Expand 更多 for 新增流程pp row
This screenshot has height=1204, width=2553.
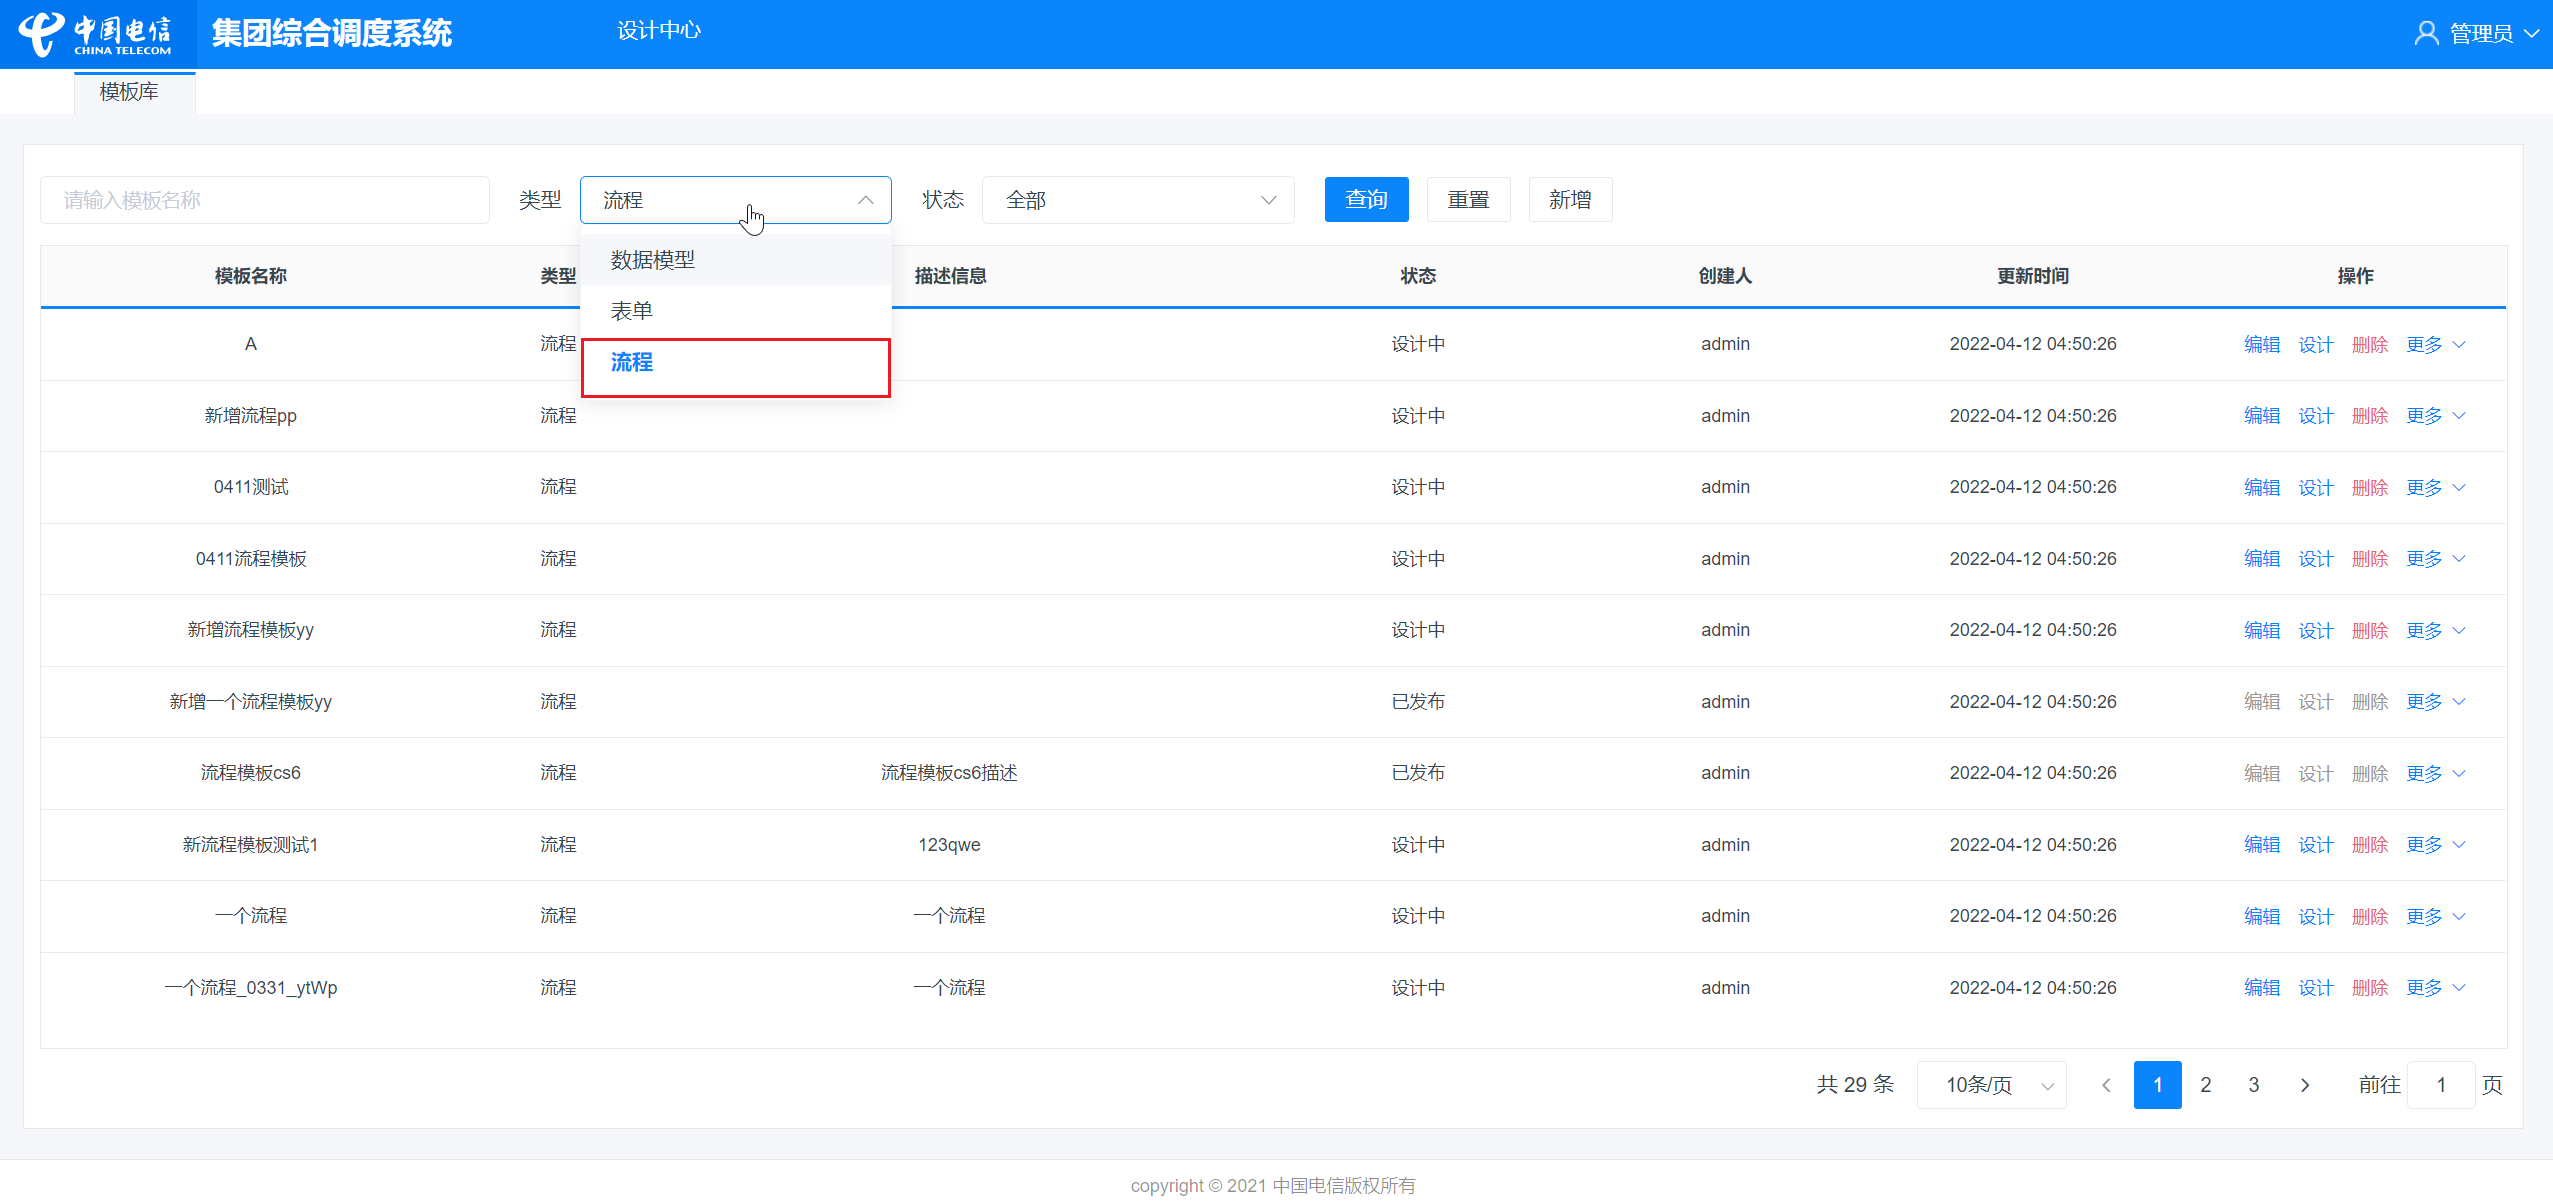pyautogui.click(x=2435, y=416)
